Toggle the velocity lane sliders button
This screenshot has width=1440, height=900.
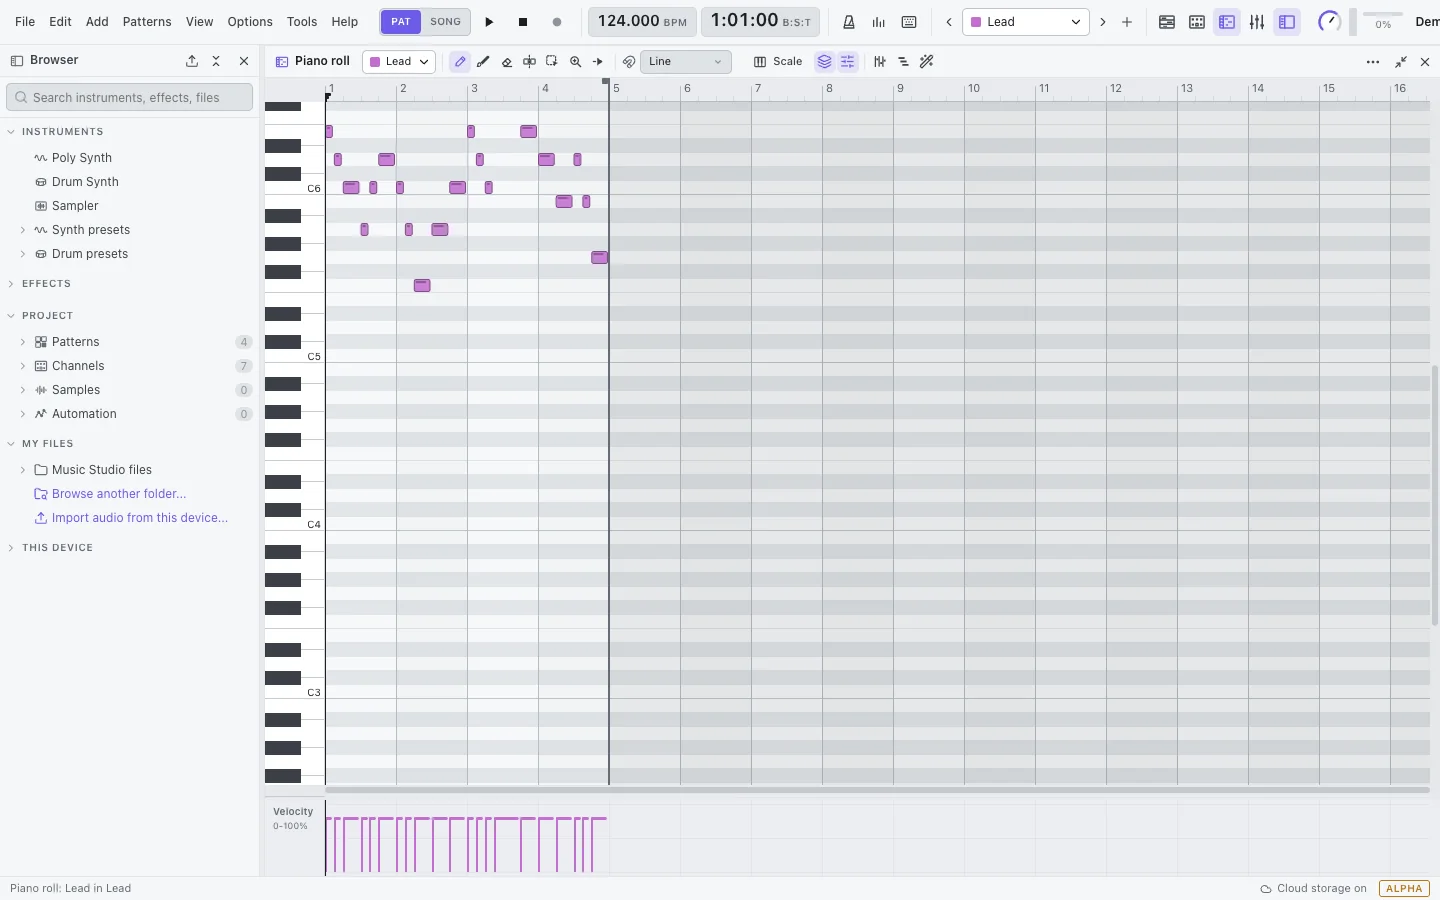pos(848,62)
